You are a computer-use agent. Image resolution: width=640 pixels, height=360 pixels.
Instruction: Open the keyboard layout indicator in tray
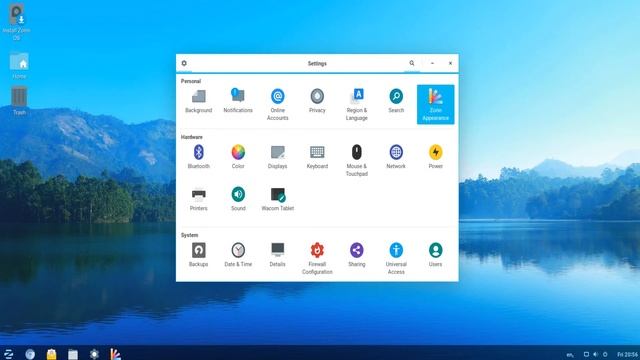(x=571, y=355)
